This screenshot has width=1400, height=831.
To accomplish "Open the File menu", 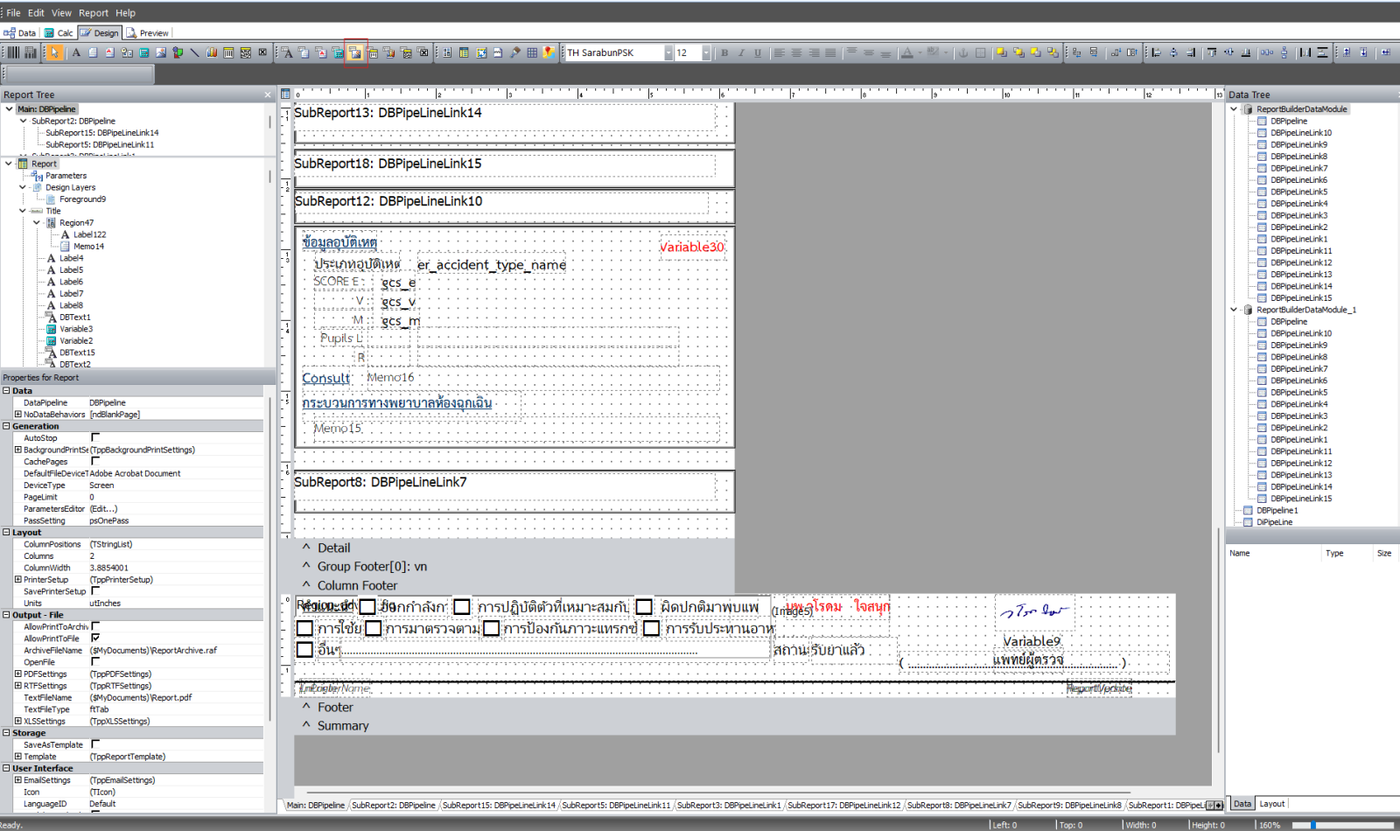I will [14, 13].
